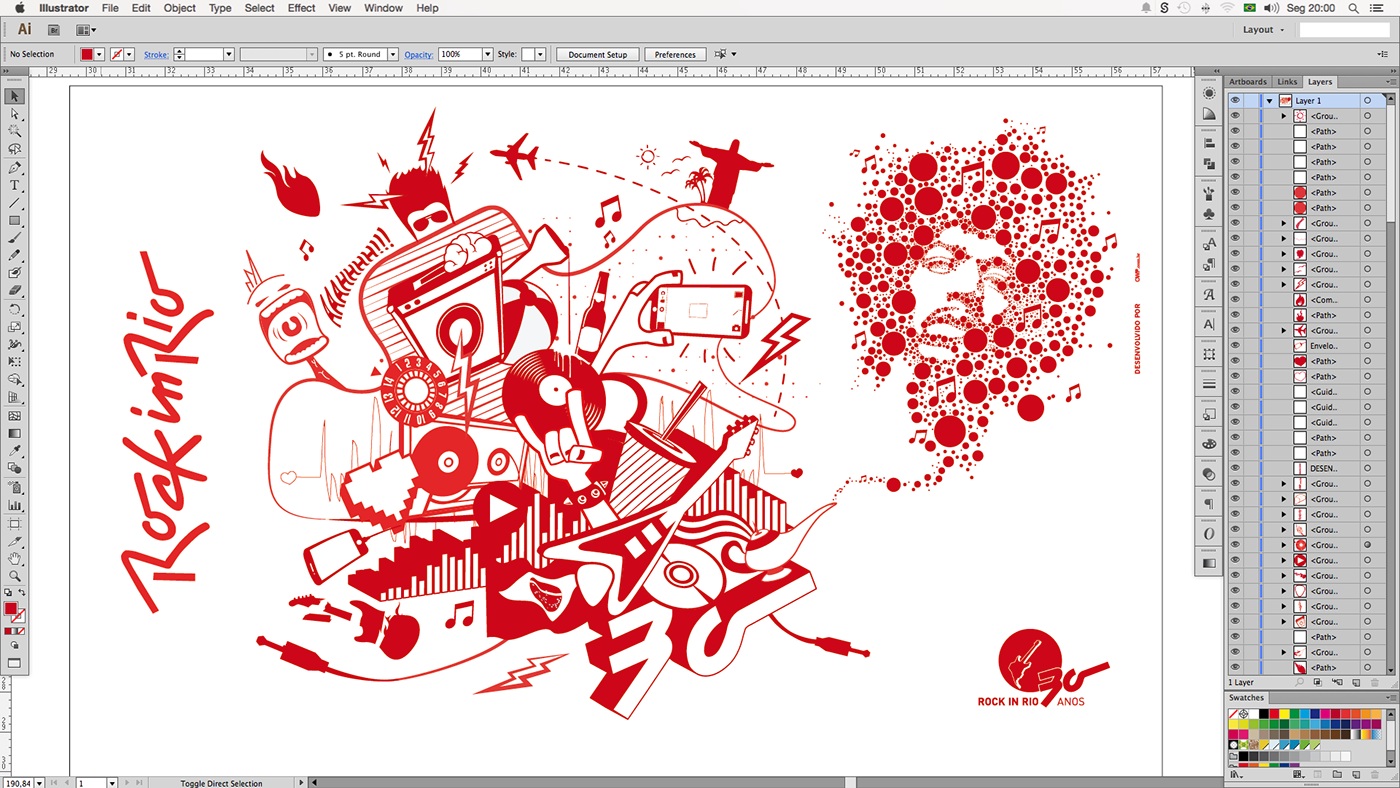Click Delete Selection trash in Layers panel
This screenshot has height=788, width=1400.
[1375, 682]
